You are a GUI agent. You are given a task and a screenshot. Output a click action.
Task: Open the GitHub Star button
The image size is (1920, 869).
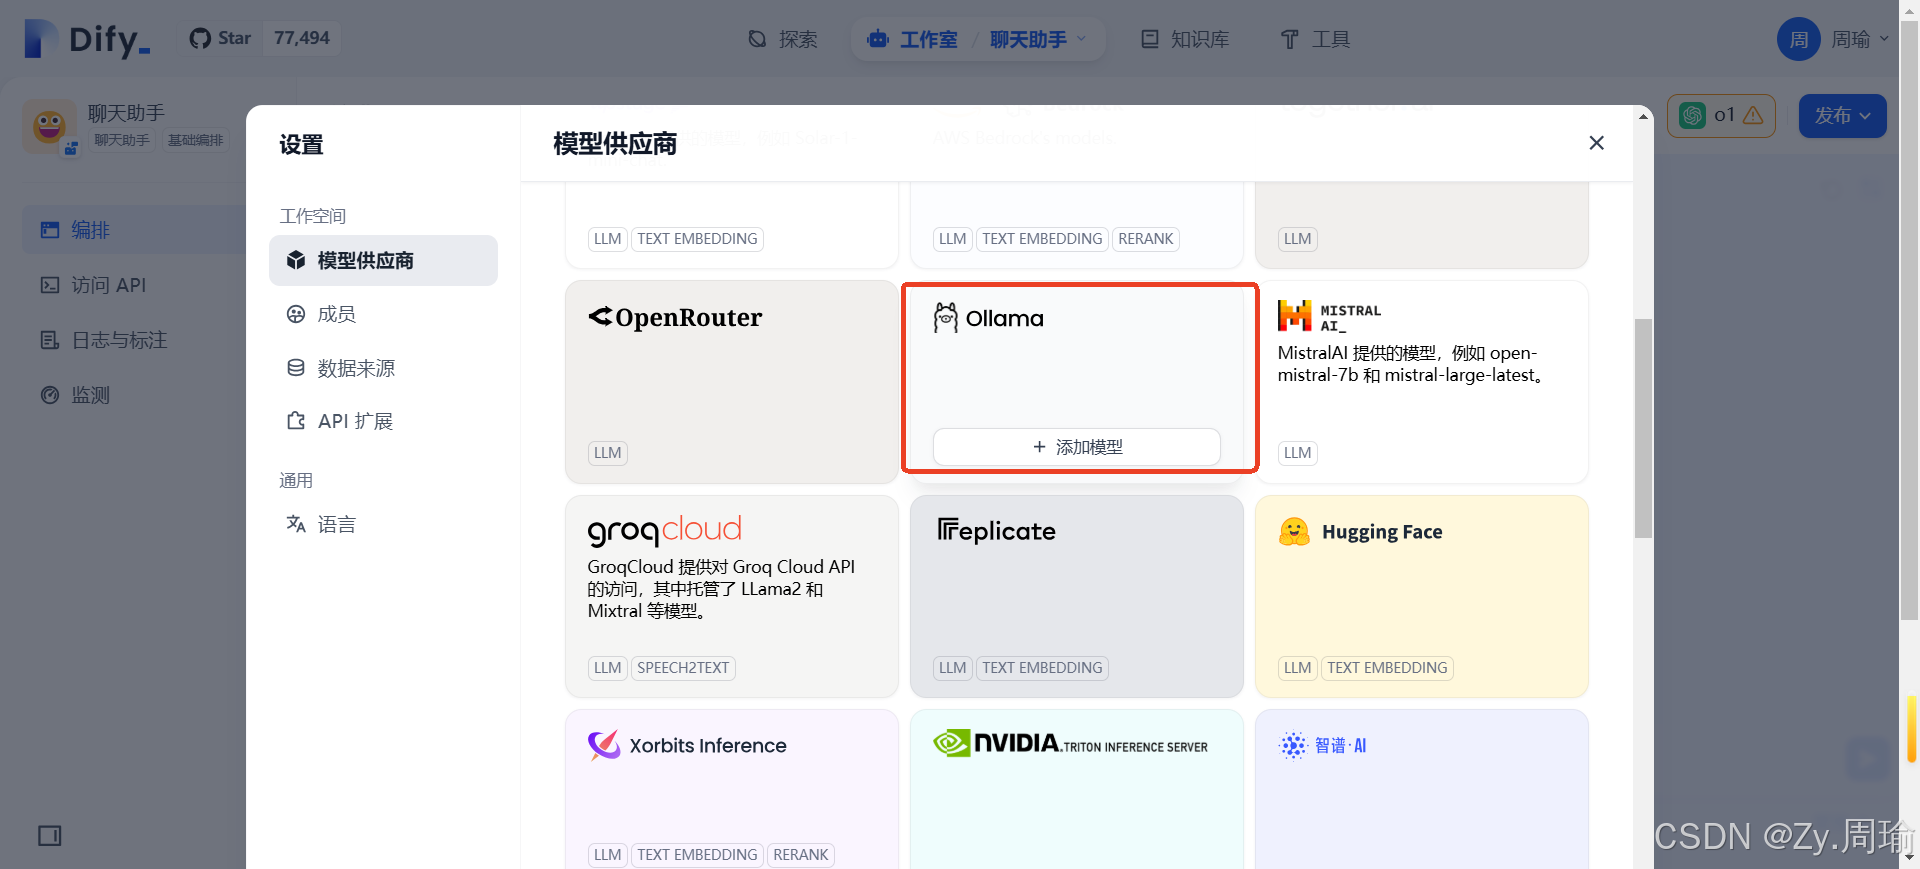tap(221, 38)
